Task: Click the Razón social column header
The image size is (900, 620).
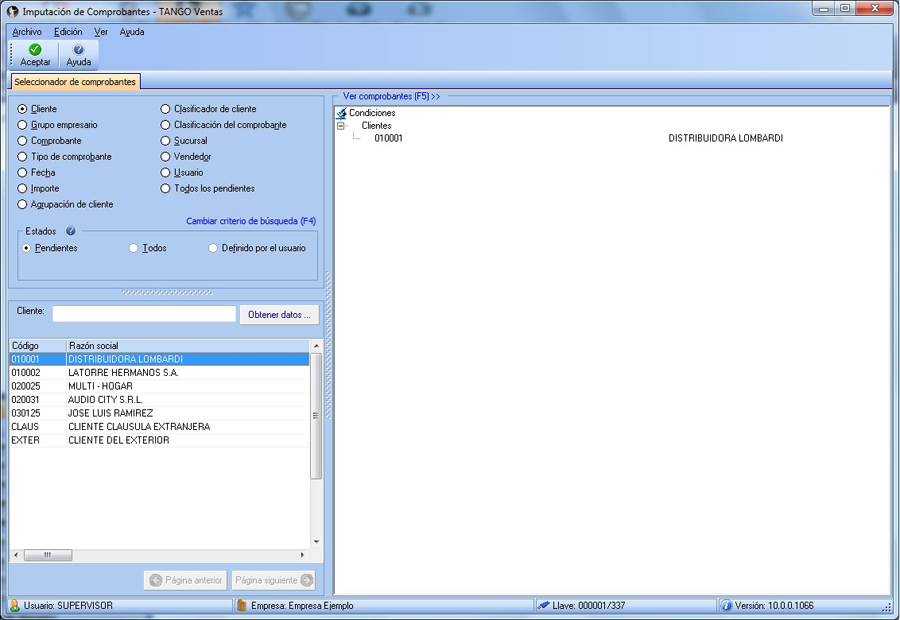Action: coord(188,346)
